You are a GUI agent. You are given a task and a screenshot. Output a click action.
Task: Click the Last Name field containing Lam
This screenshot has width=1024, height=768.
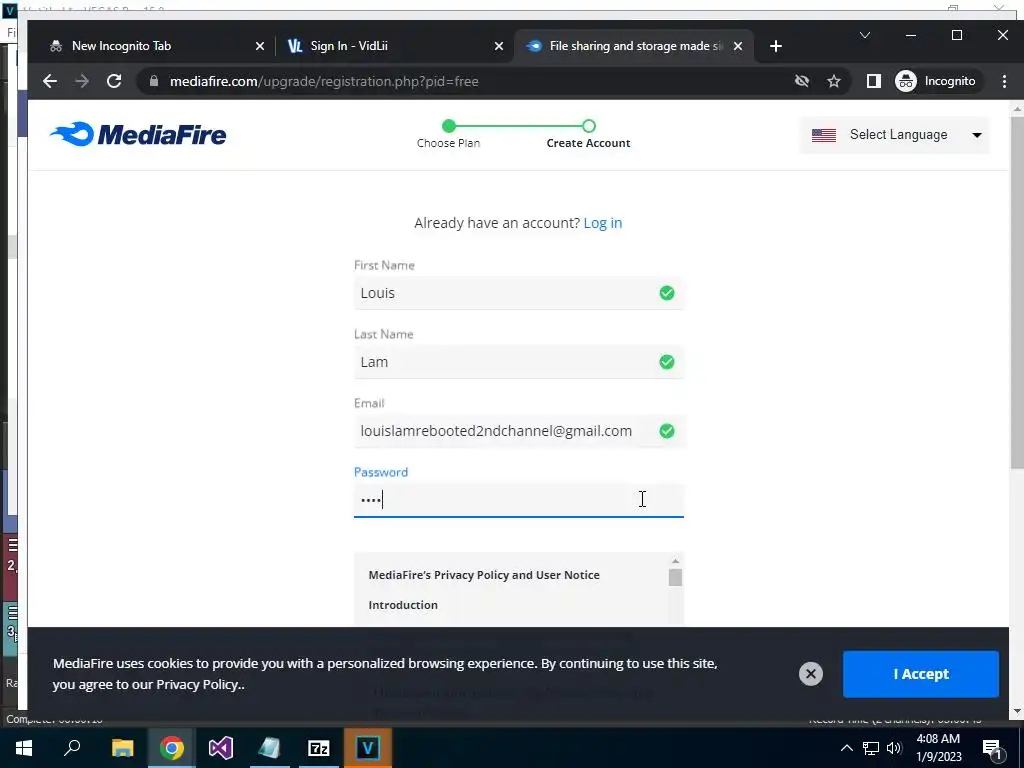[x=519, y=362]
